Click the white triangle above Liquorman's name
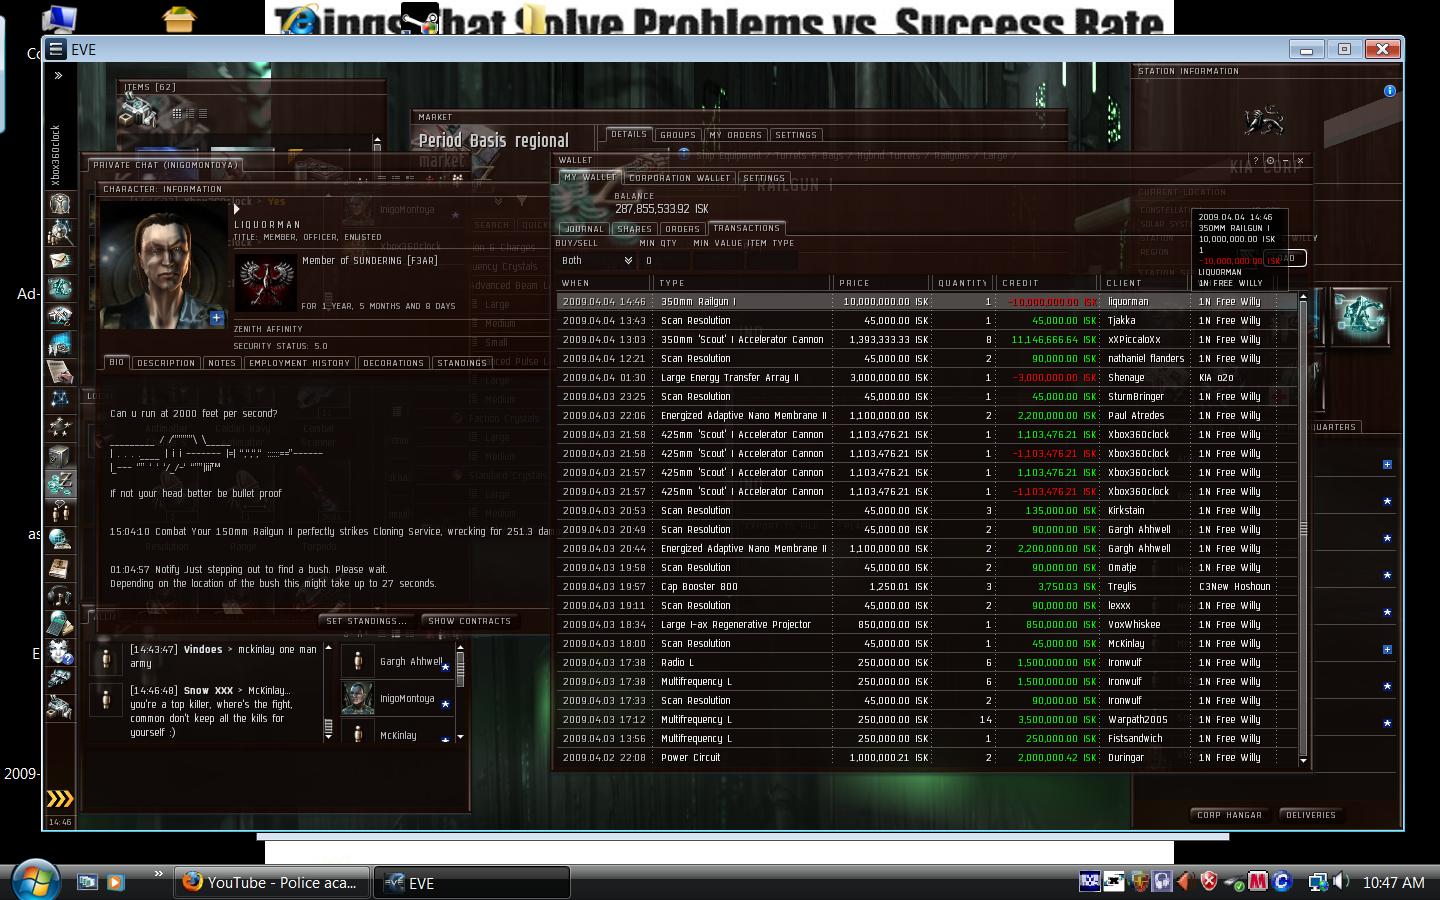This screenshot has width=1440, height=900. click(237, 210)
